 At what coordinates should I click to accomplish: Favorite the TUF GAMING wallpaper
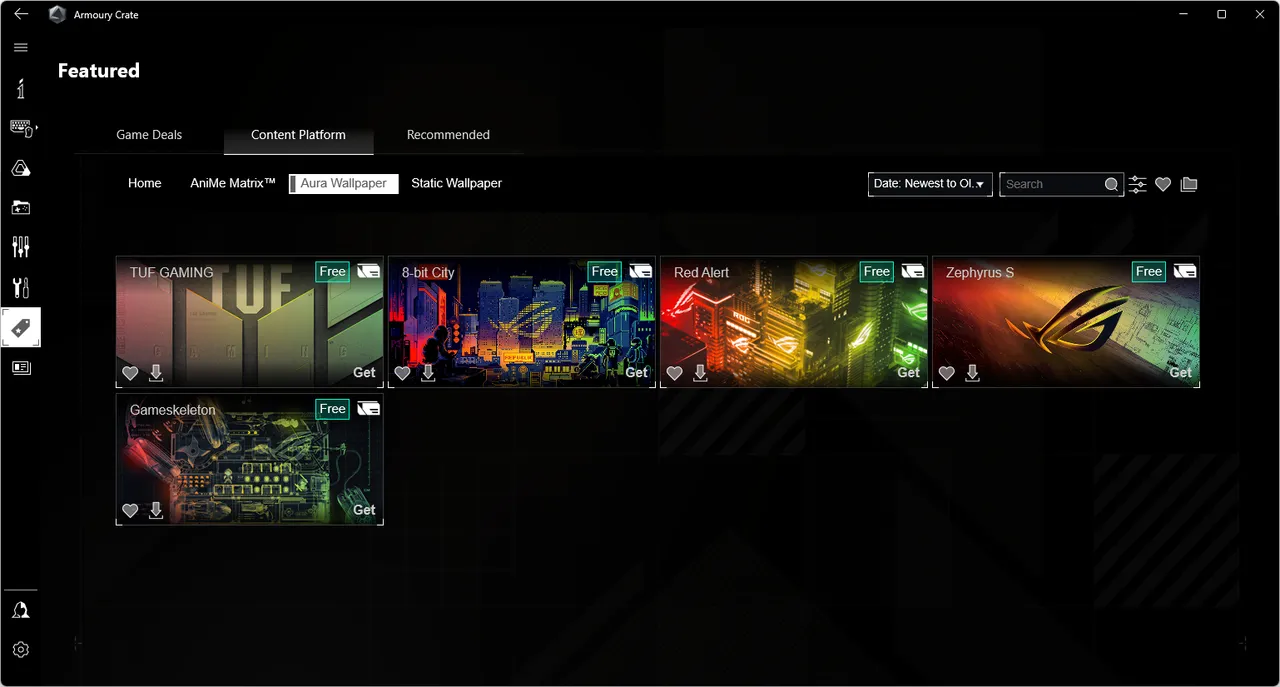point(130,373)
